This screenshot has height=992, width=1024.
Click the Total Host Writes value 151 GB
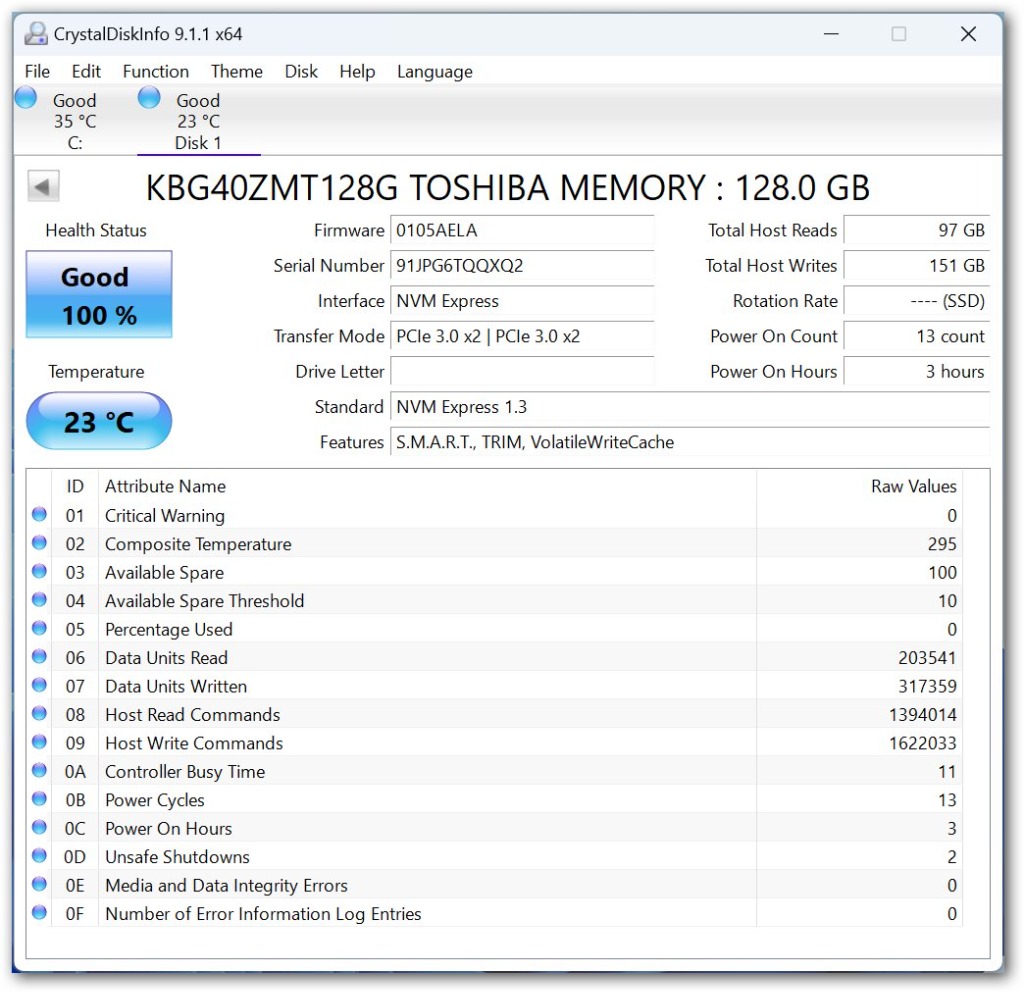[917, 266]
